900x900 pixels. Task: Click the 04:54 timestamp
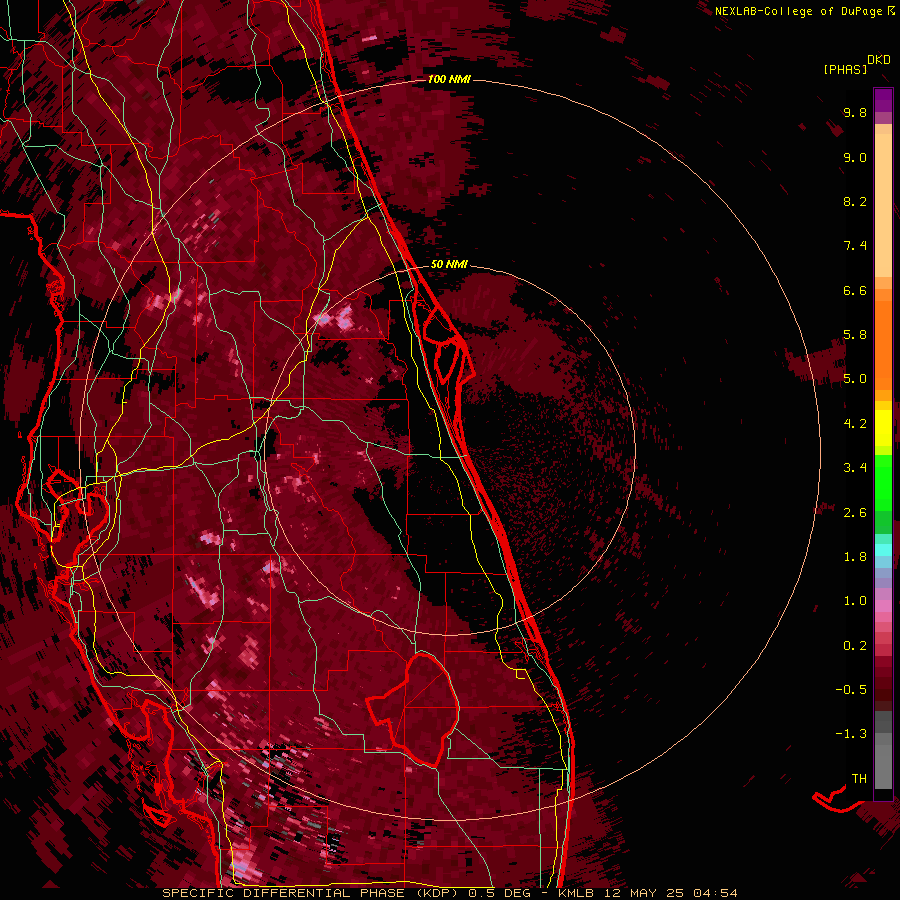click(x=715, y=893)
